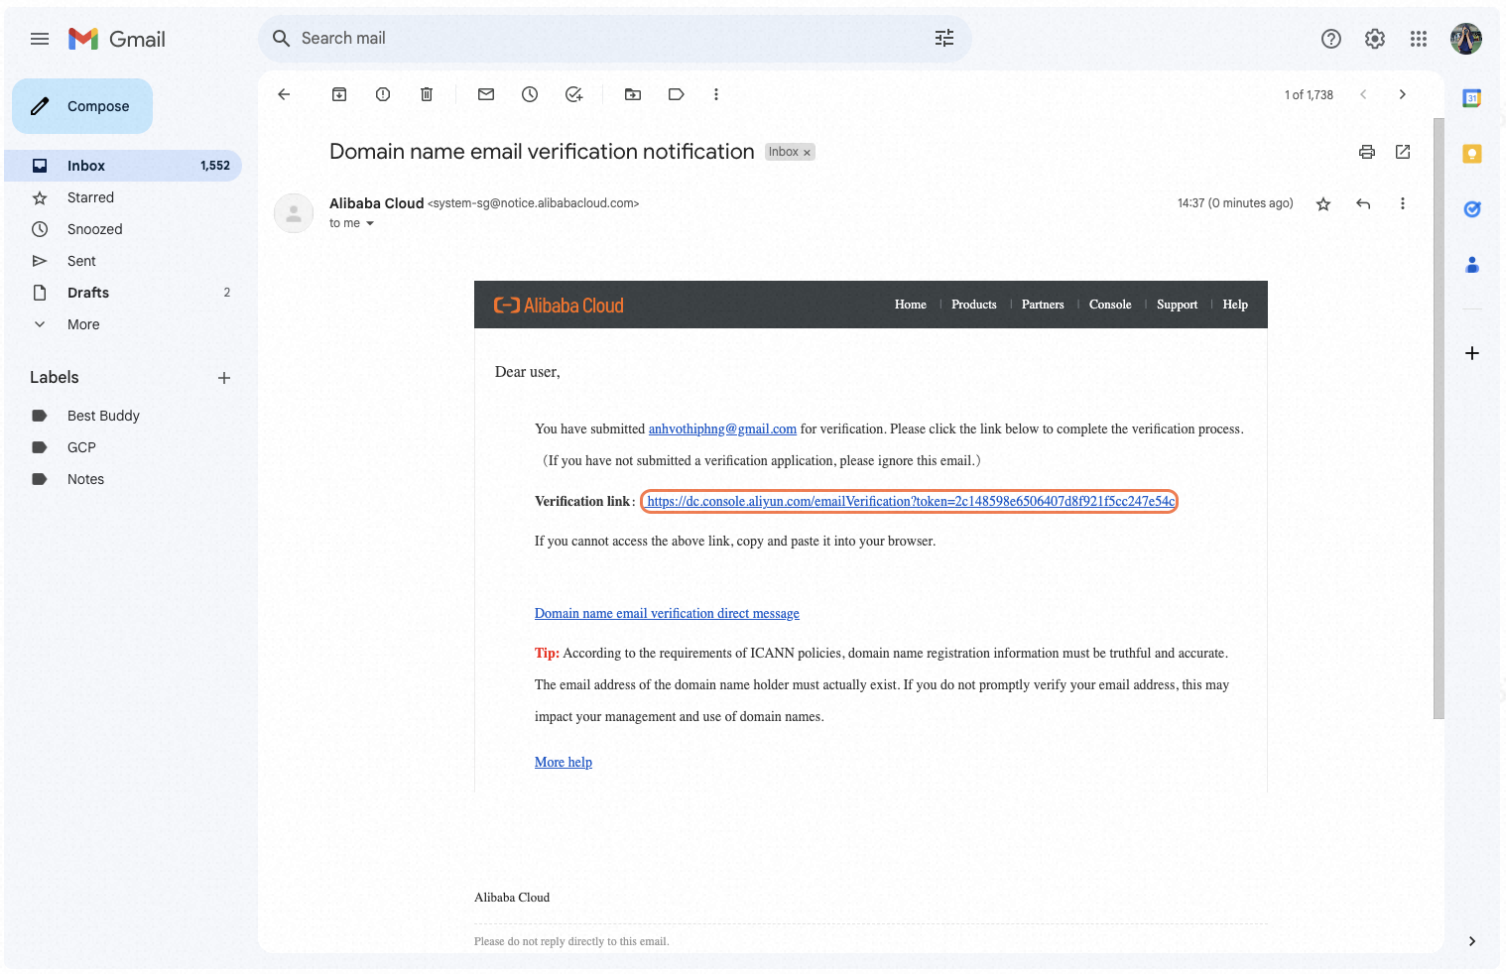Open the search options filter icon

click(943, 38)
